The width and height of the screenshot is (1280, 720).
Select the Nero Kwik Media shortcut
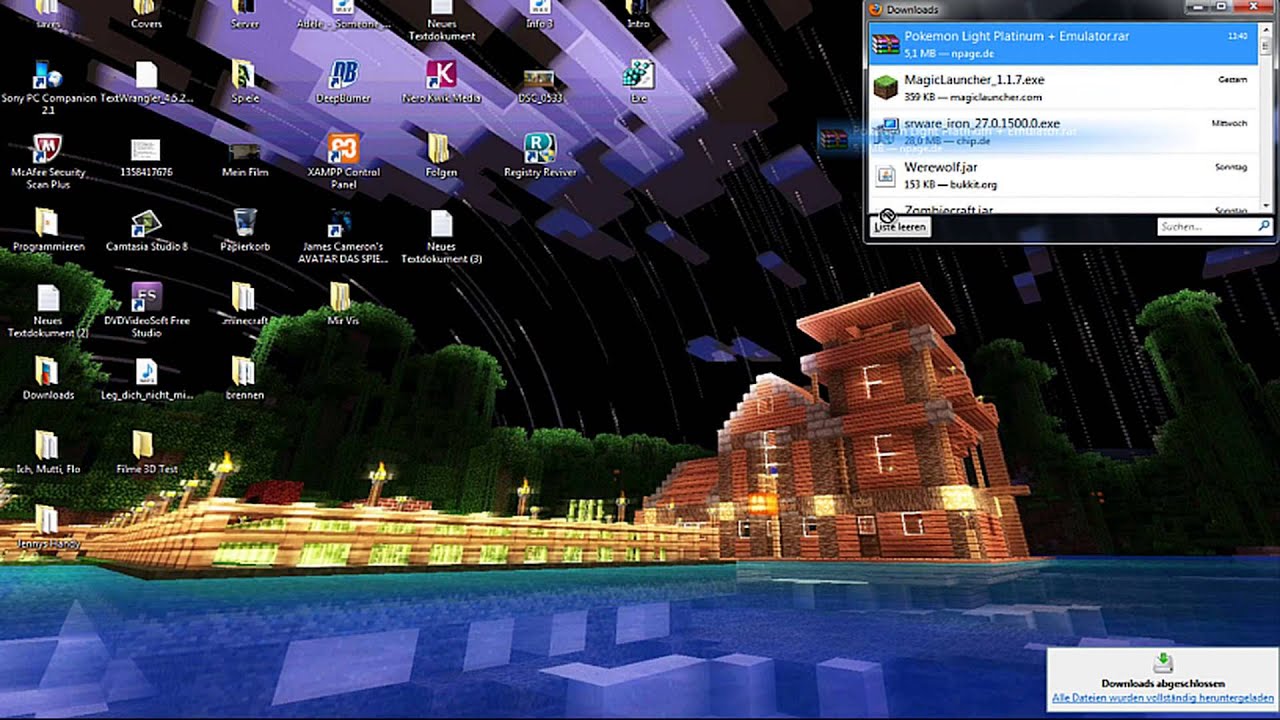pos(441,82)
